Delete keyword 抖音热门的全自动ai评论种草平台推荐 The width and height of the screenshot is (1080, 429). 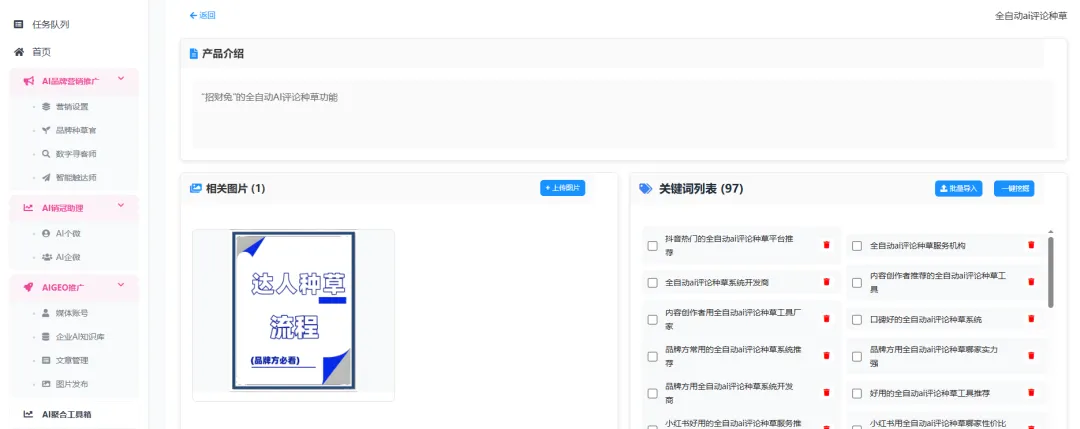pos(827,245)
